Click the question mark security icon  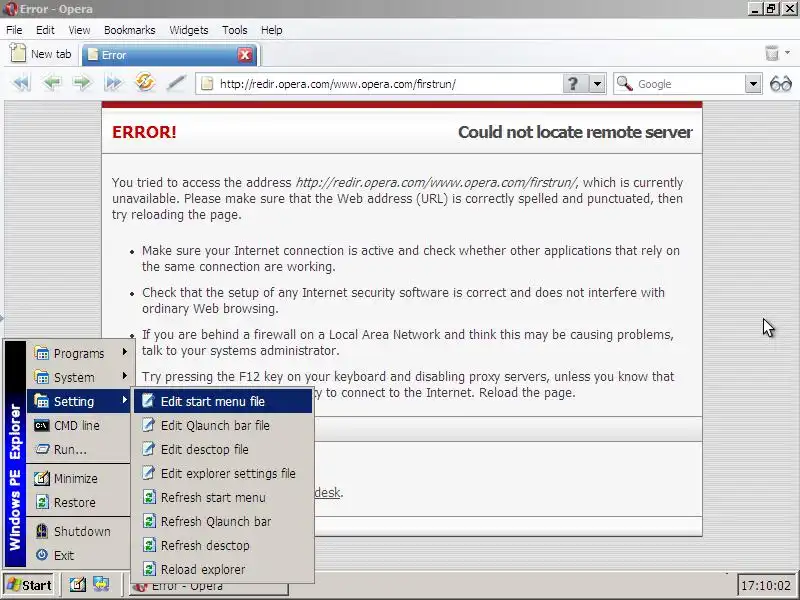pos(573,84)
